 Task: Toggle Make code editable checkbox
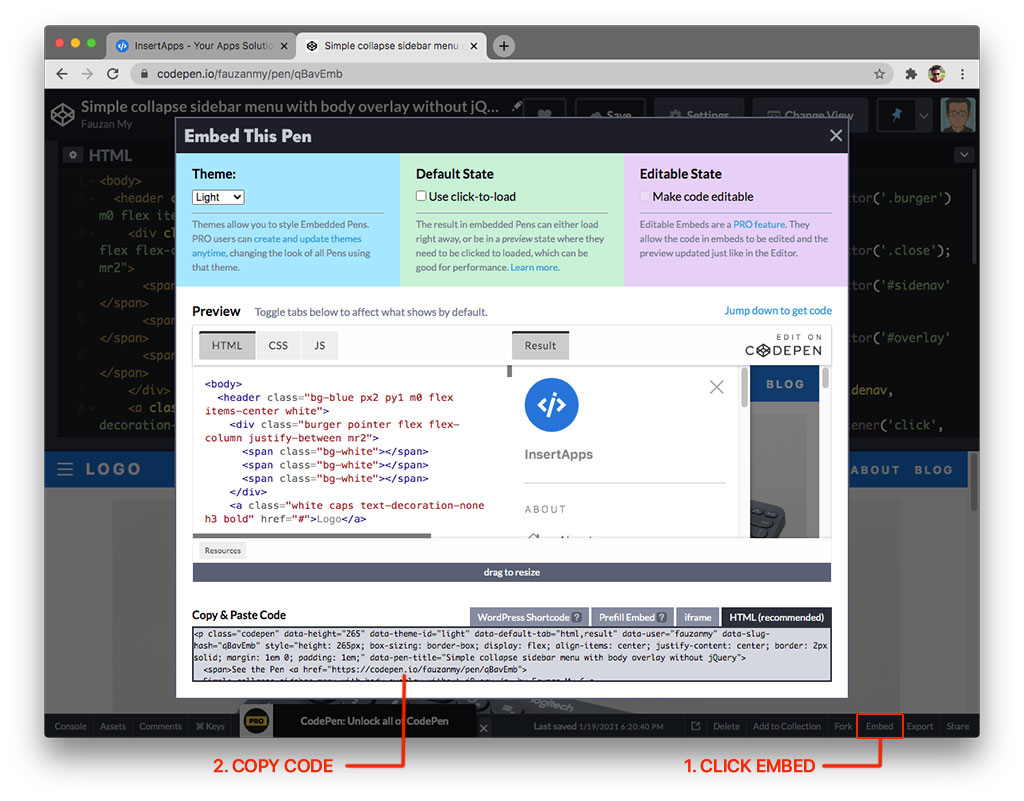point(645,196)
